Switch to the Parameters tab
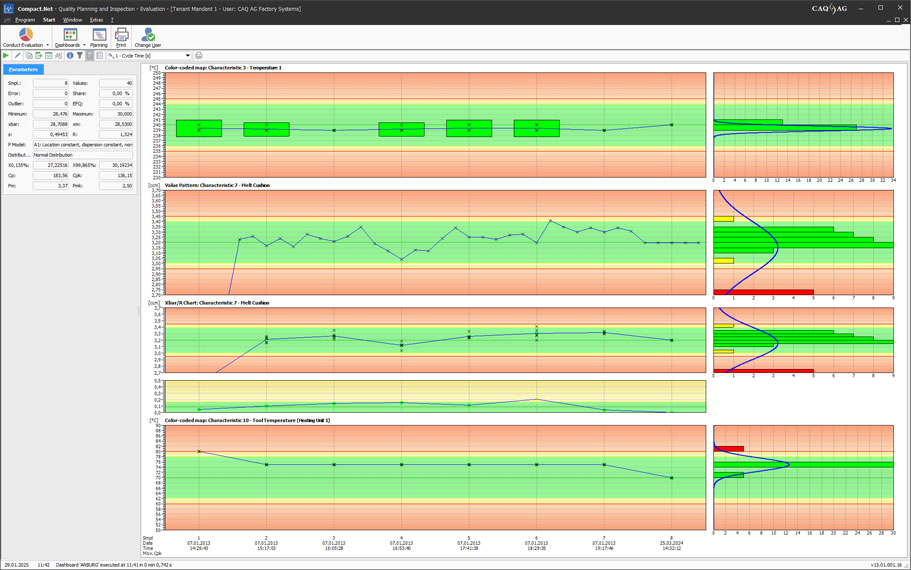 pos(23,70)
